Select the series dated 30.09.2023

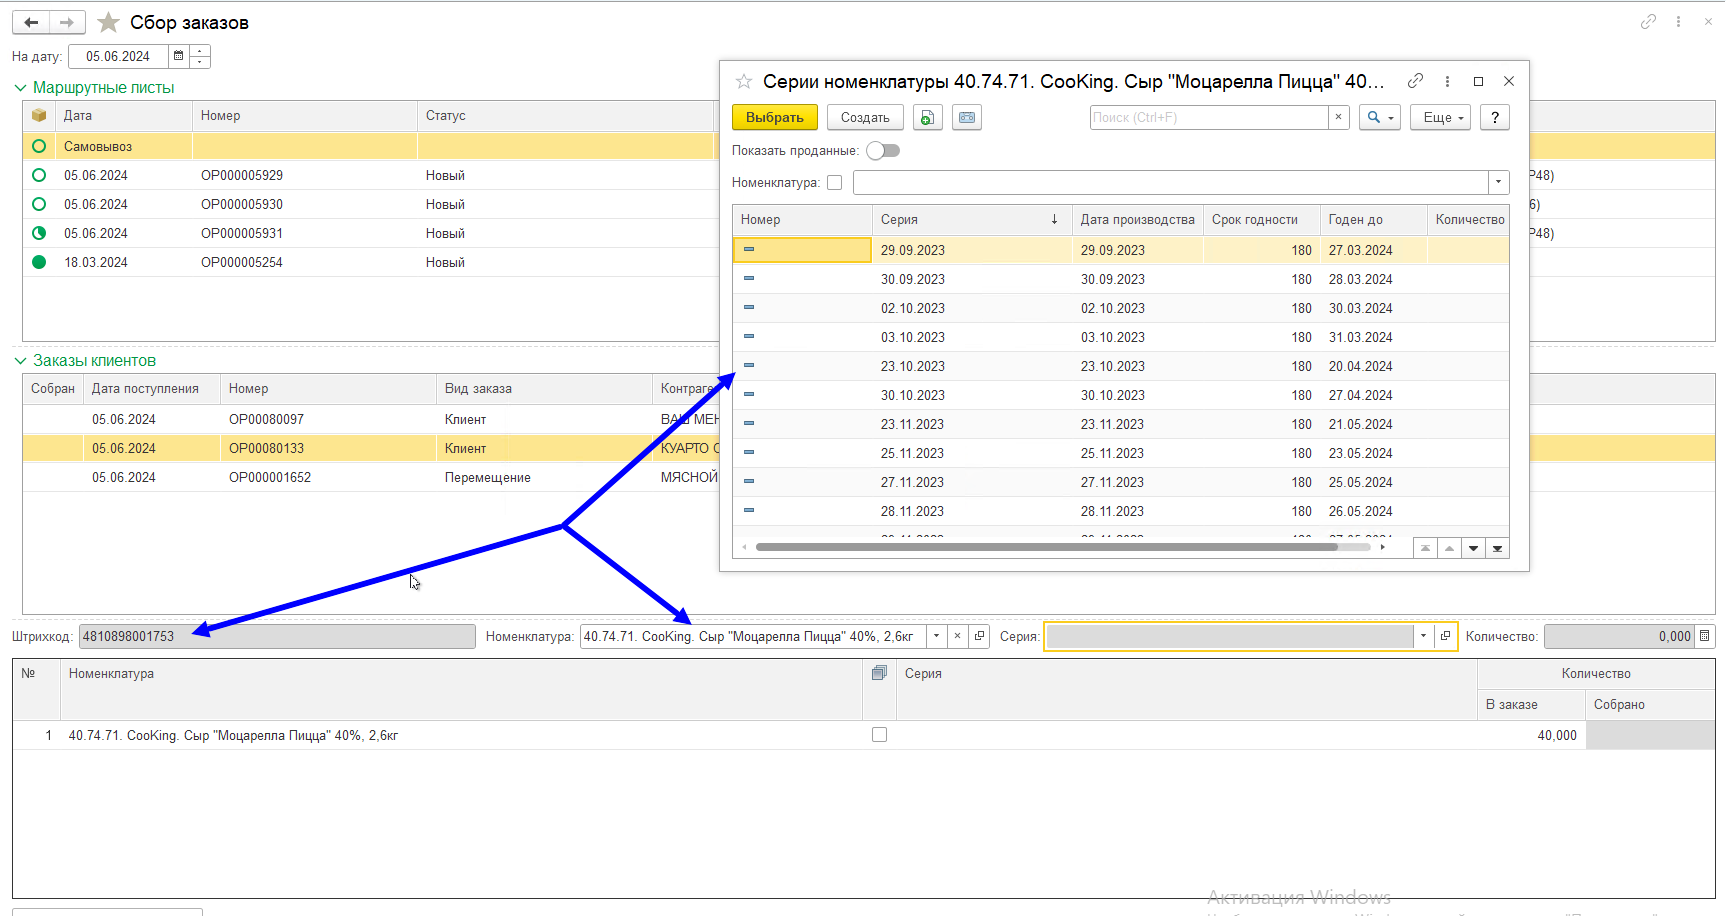point(1121,279)
